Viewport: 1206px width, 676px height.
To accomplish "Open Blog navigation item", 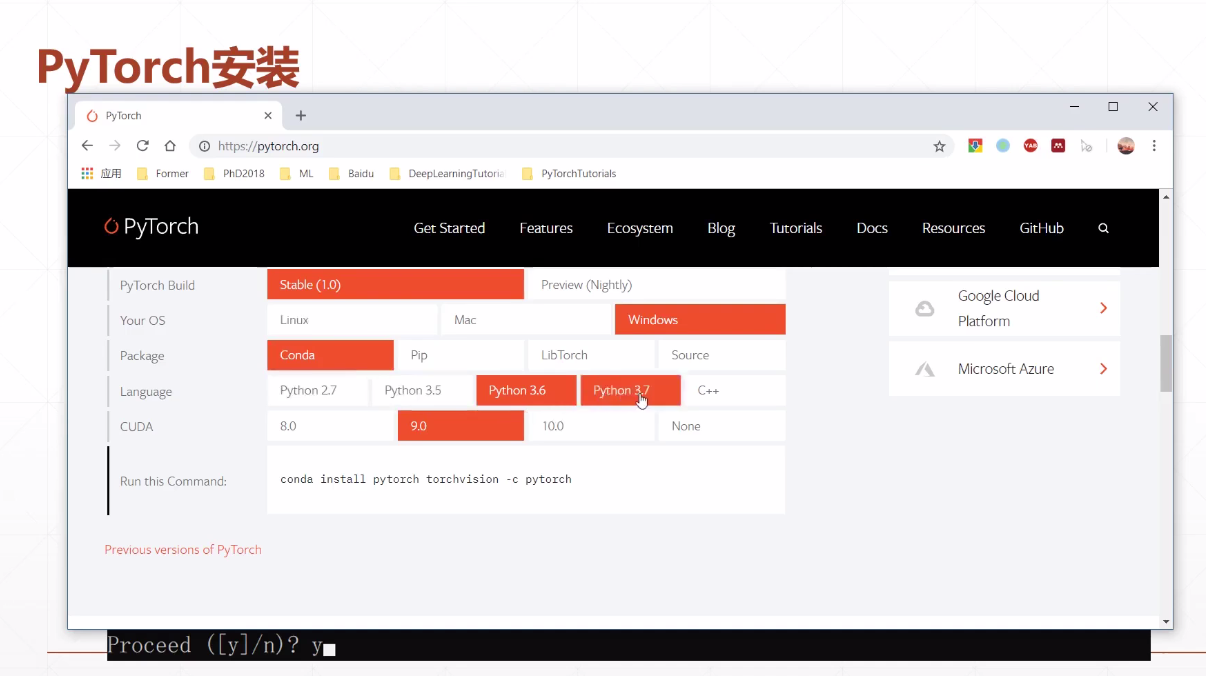I will 721,228.
